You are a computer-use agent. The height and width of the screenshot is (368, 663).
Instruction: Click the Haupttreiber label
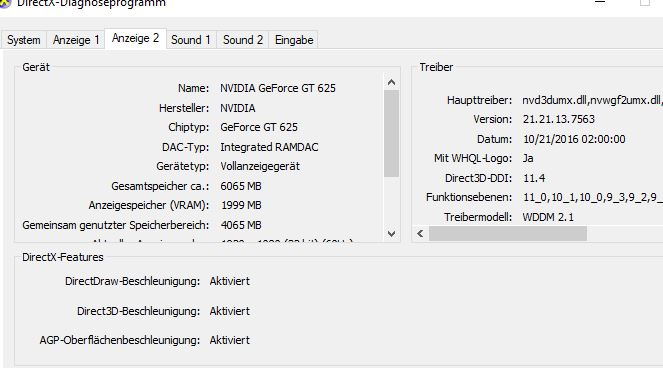coord(479,100)
